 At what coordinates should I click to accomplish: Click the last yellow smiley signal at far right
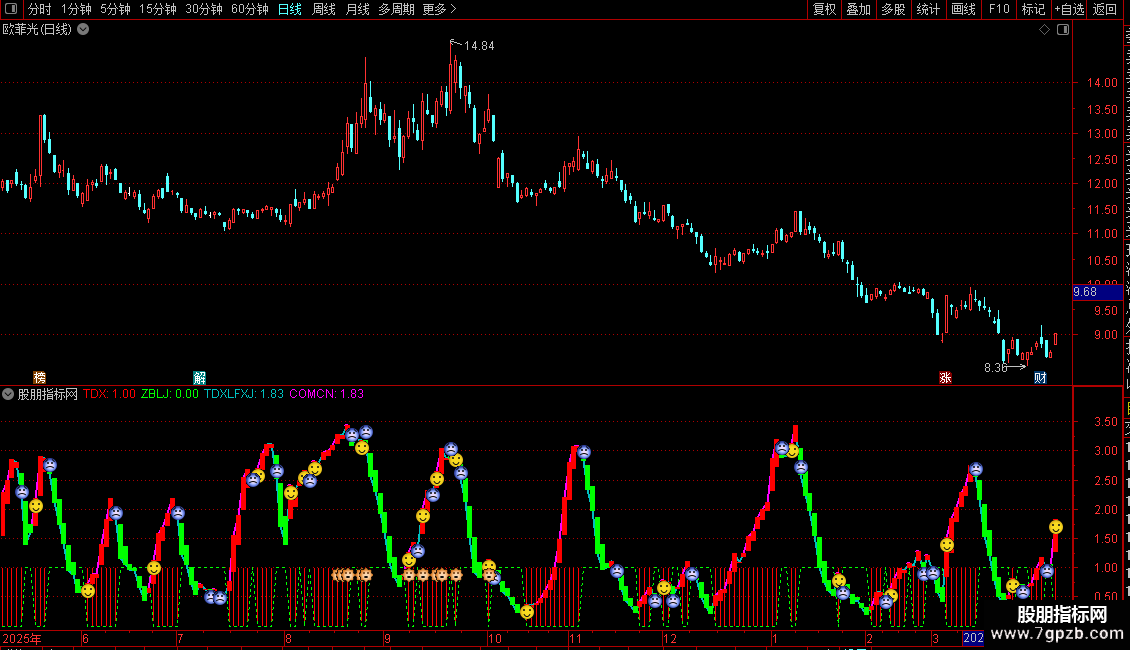point(1056,527)
